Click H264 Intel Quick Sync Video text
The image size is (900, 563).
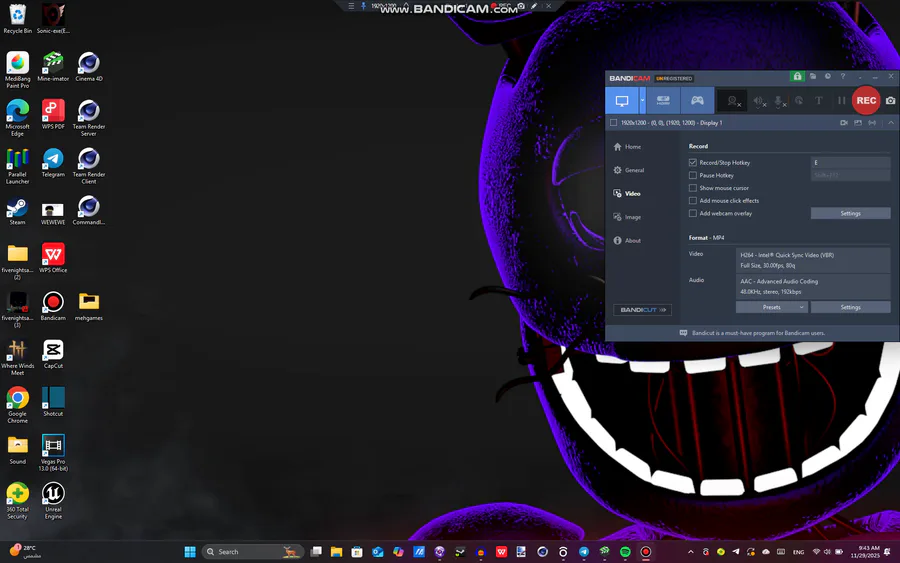pos(787,255)
